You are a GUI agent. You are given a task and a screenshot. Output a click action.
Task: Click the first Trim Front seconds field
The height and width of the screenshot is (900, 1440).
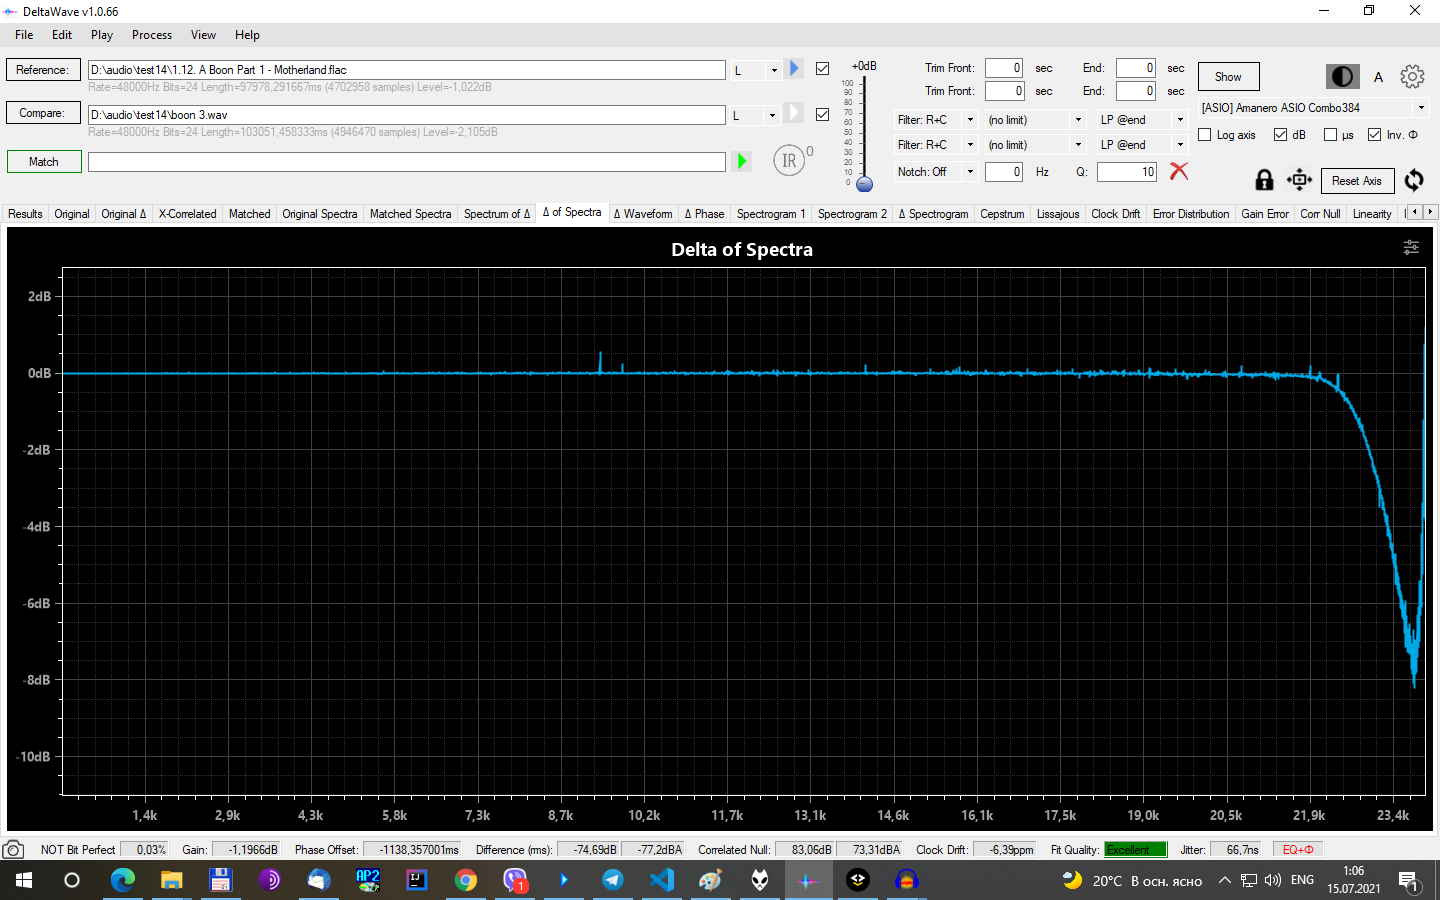(x=1004, y=68)
